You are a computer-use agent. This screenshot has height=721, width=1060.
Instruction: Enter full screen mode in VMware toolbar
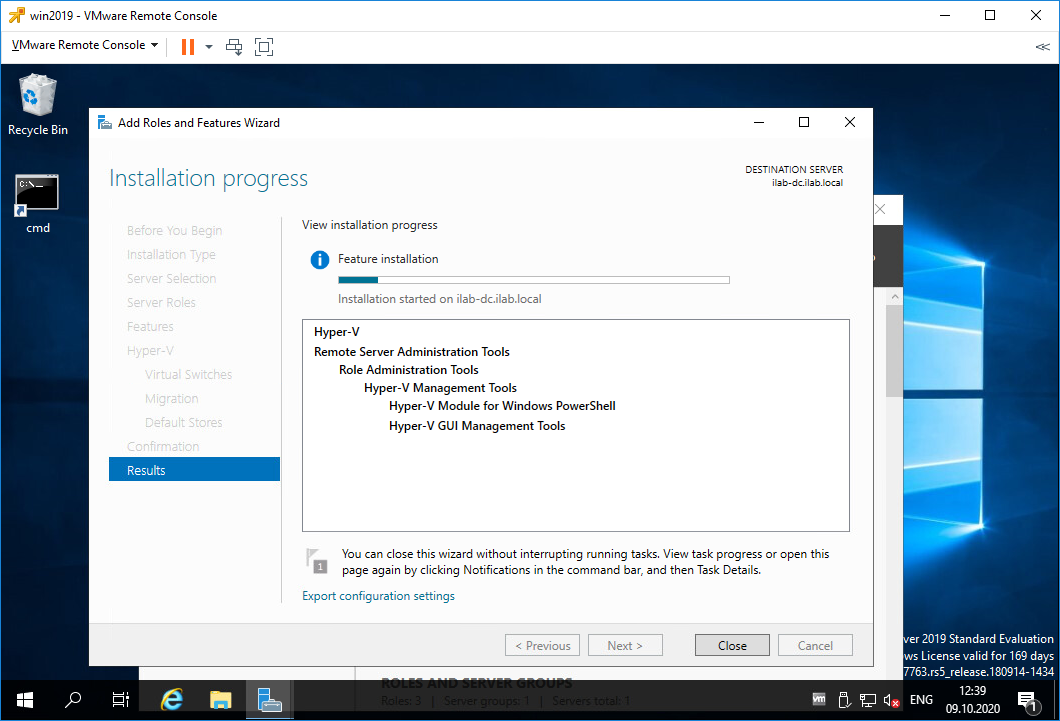click(x=264, y=47)
